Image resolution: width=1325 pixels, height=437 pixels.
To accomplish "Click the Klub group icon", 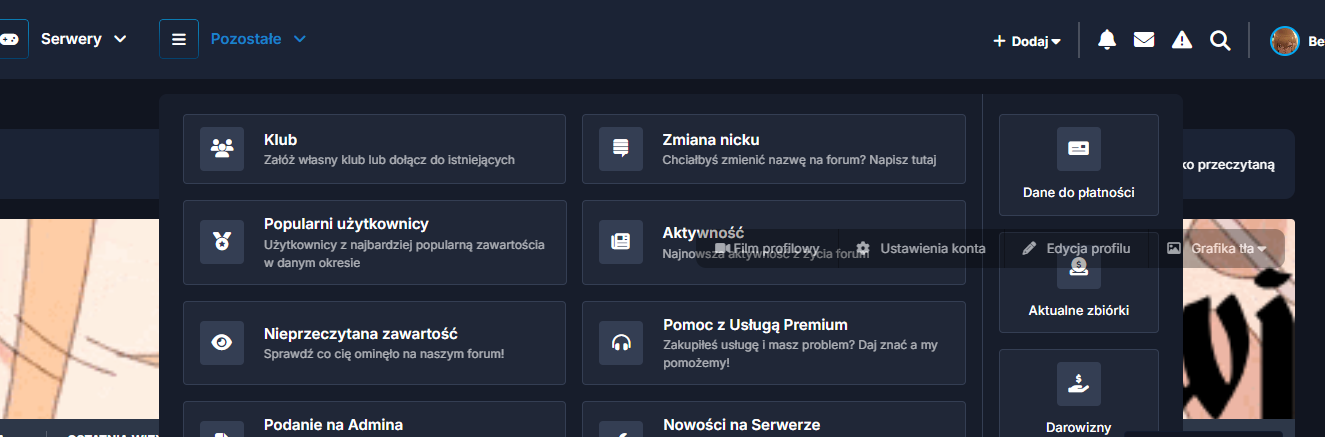I will (x=222, y=149).
